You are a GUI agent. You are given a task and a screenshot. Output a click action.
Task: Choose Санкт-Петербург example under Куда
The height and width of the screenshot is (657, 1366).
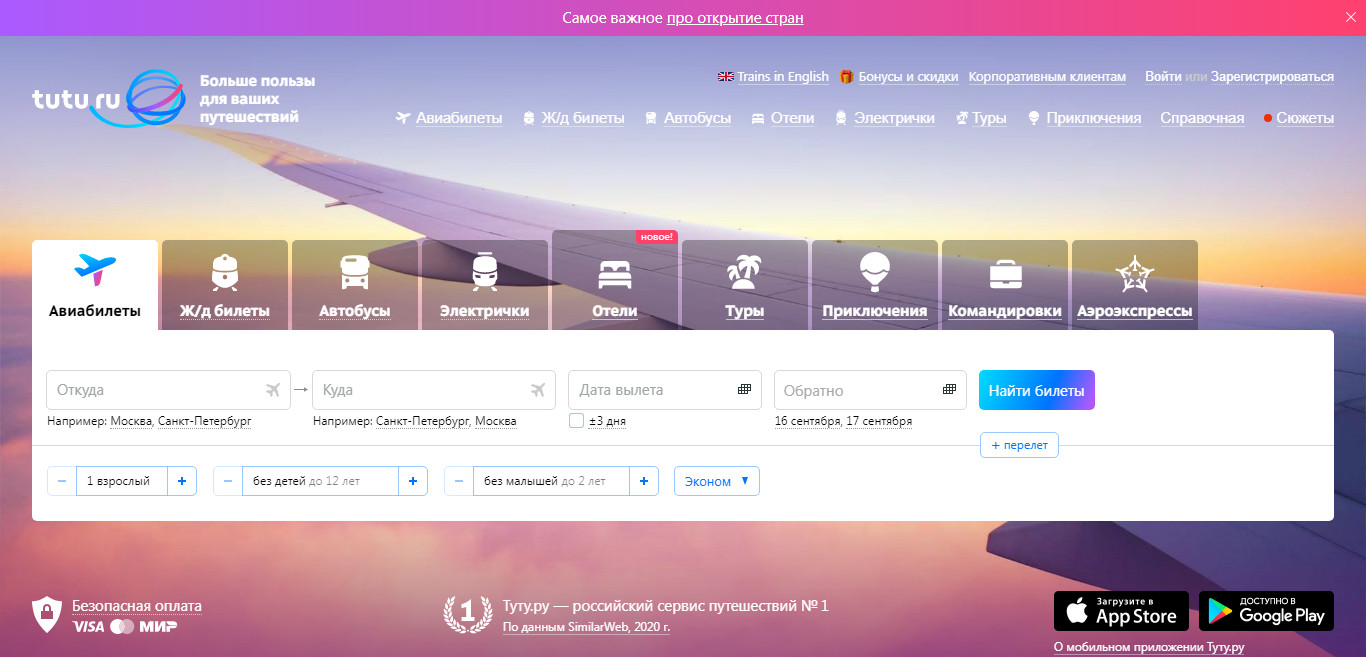423,421
